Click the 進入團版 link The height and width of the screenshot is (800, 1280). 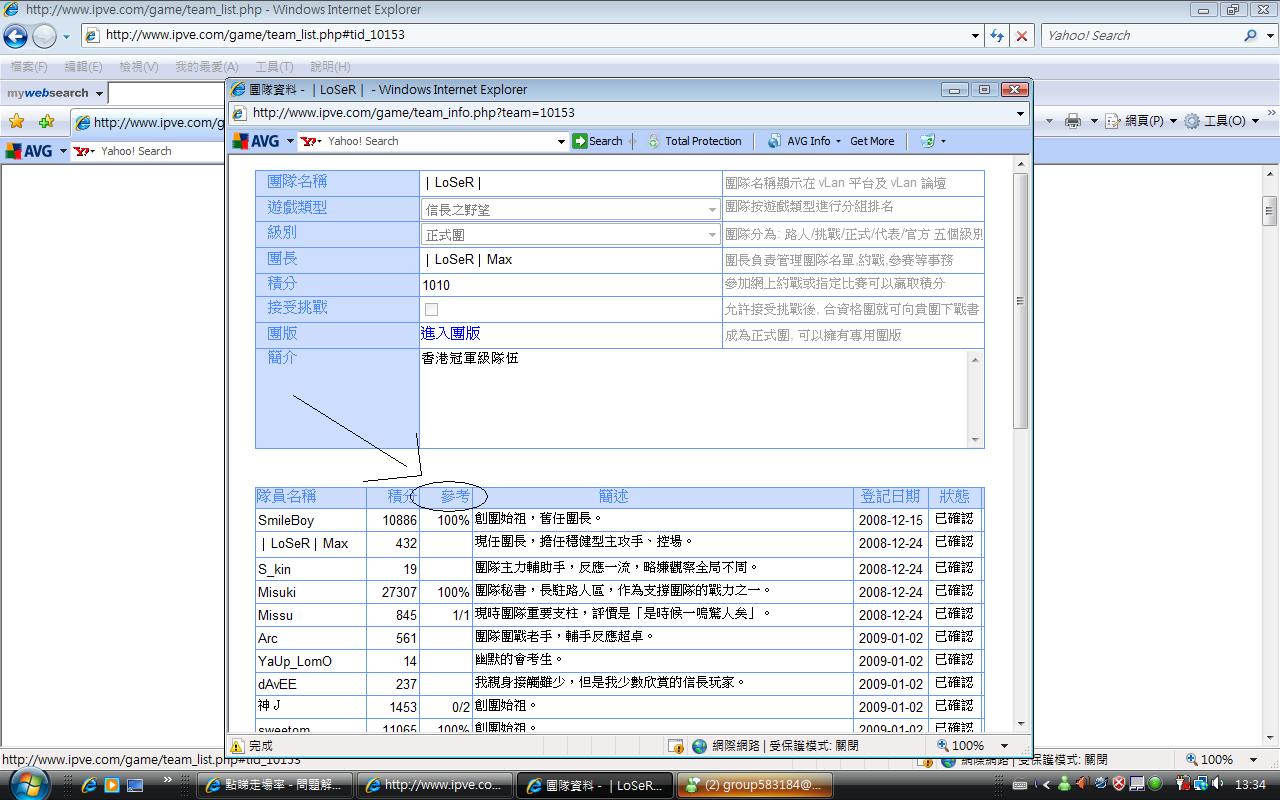(450, 333)
